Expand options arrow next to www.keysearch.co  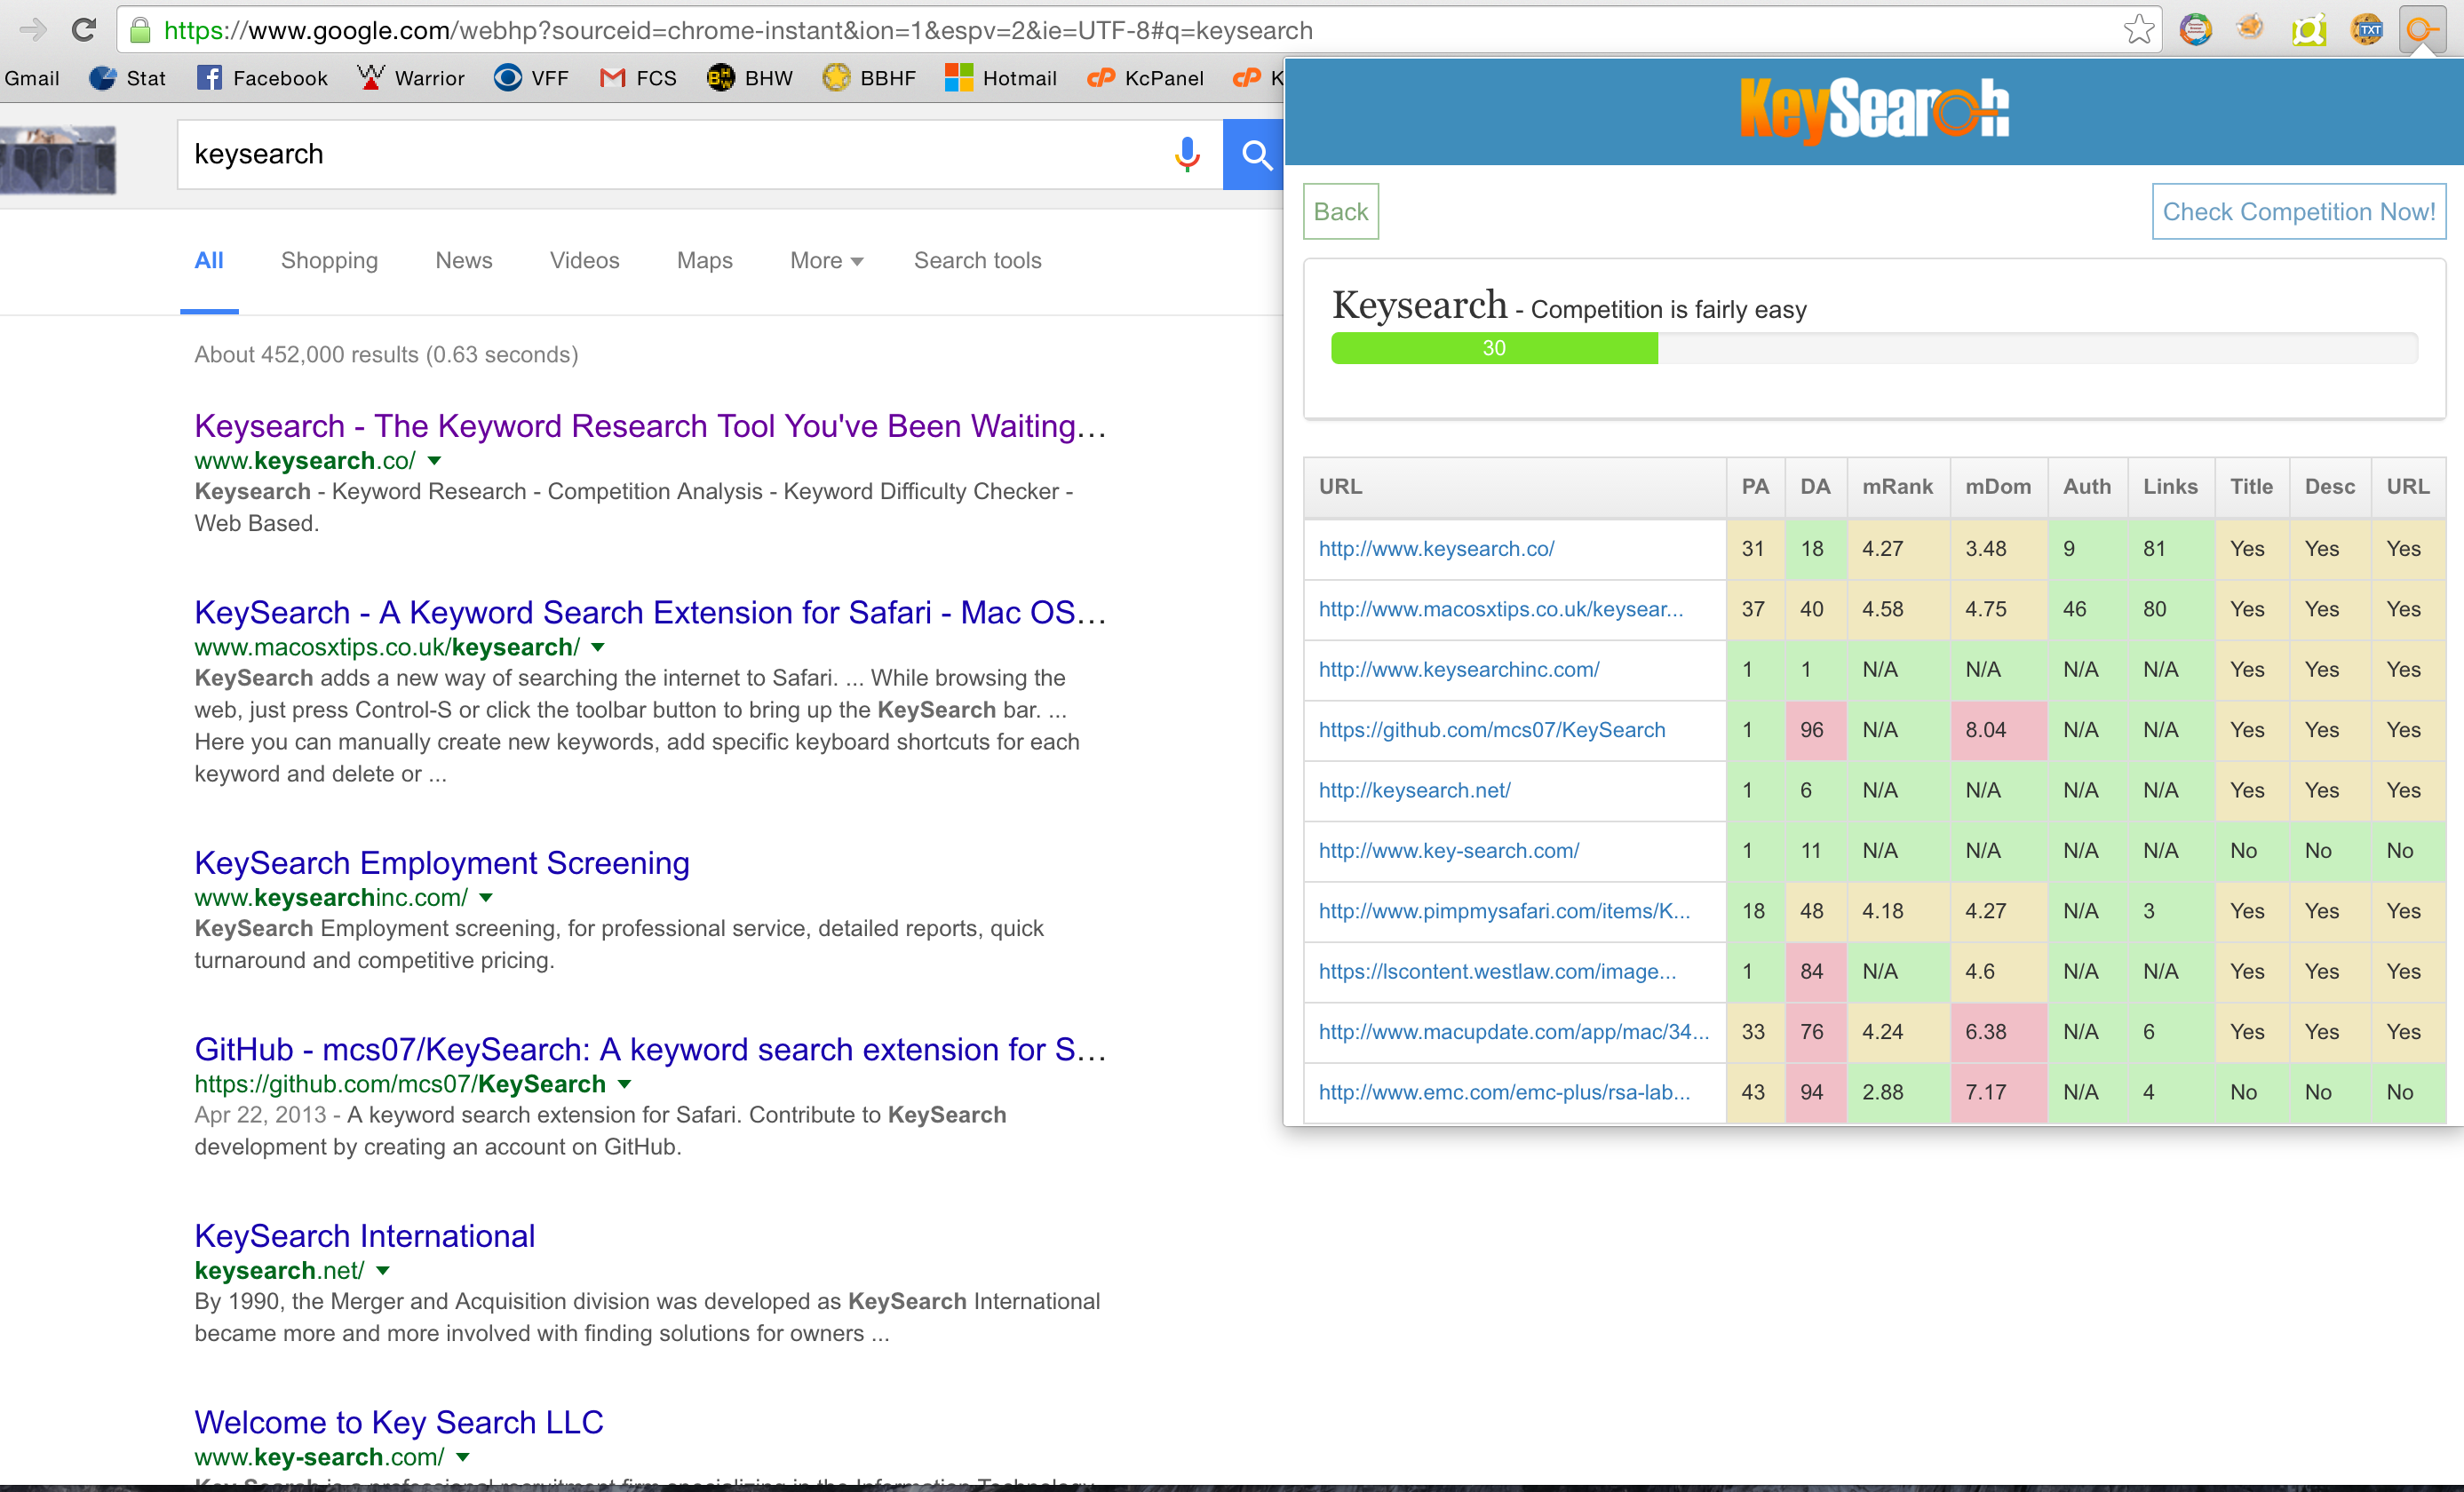click(x=435, y=461)
